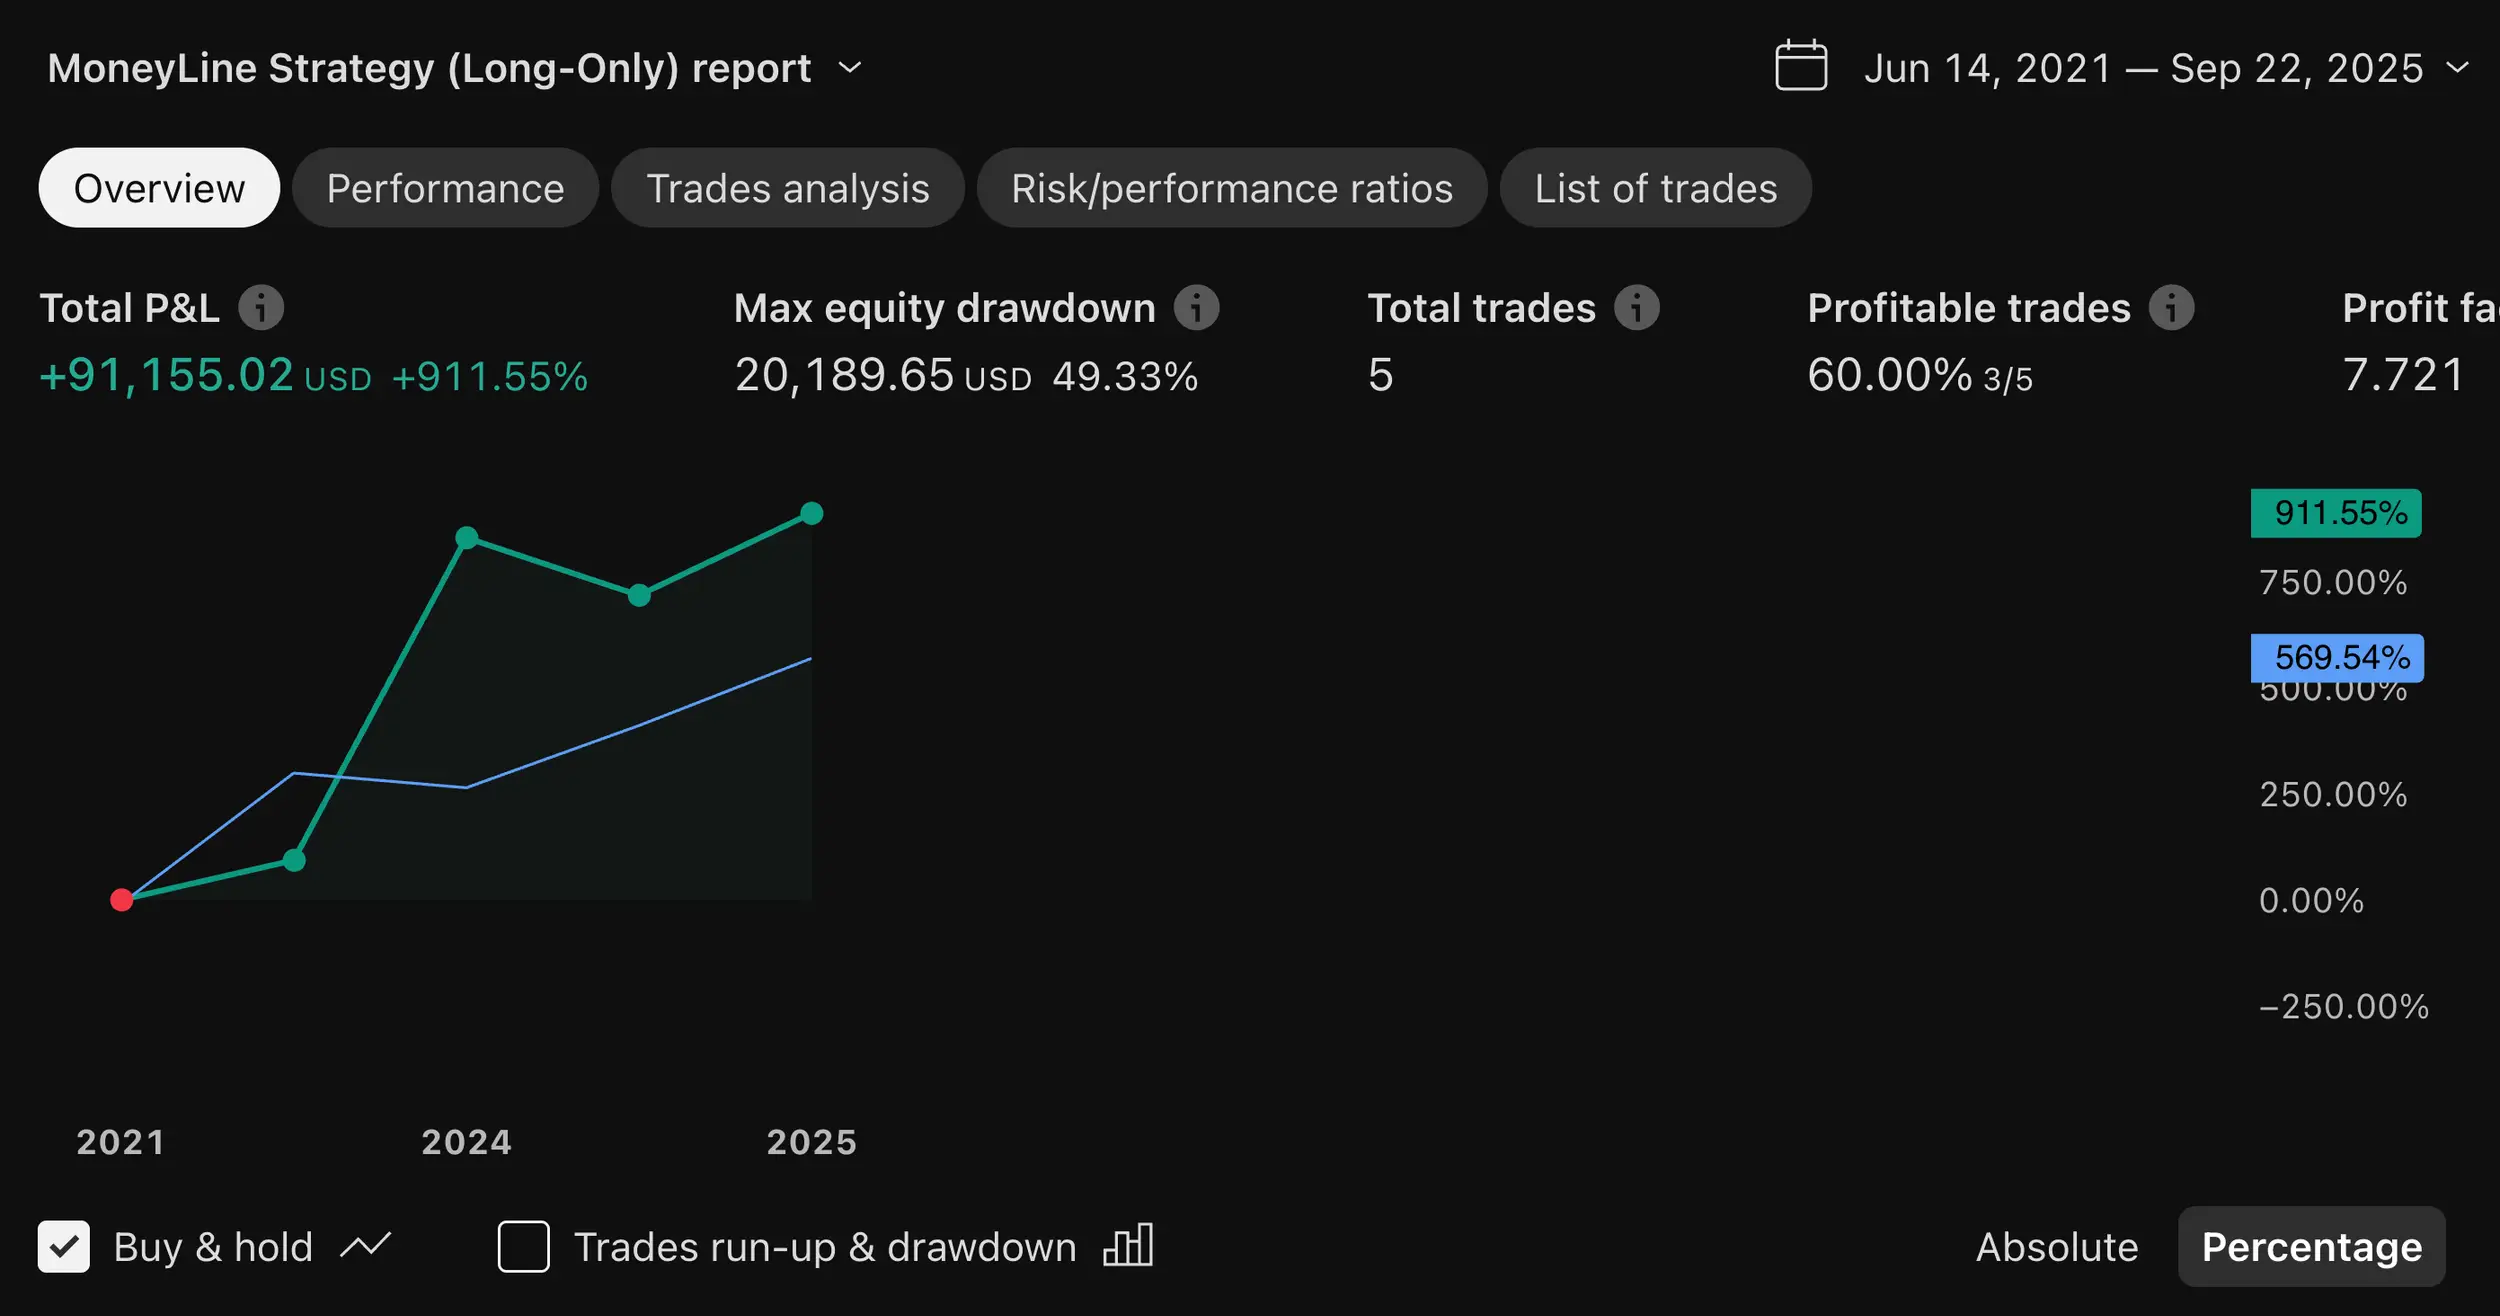Viewport: 2500px width, 1316px height.
Task: Click the Total P&L info icon
Action: 261,308
